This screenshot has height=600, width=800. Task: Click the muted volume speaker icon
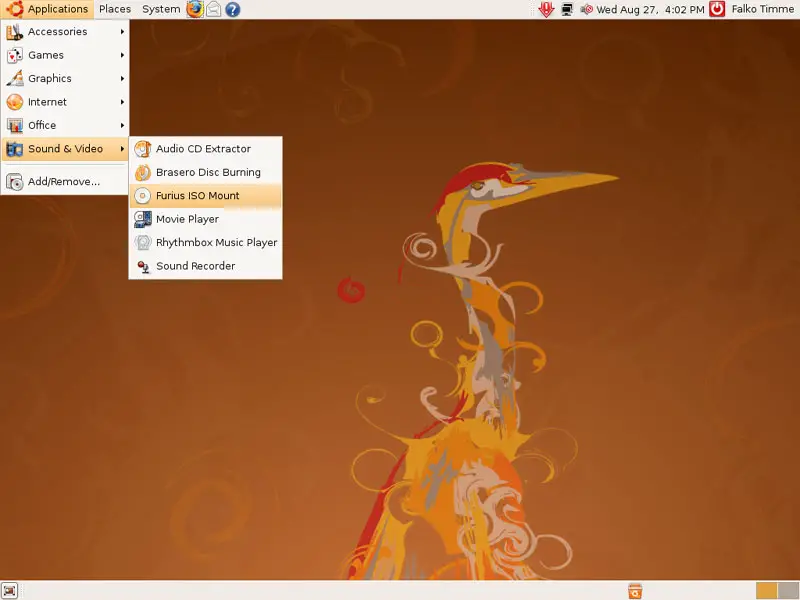(586, 9)
